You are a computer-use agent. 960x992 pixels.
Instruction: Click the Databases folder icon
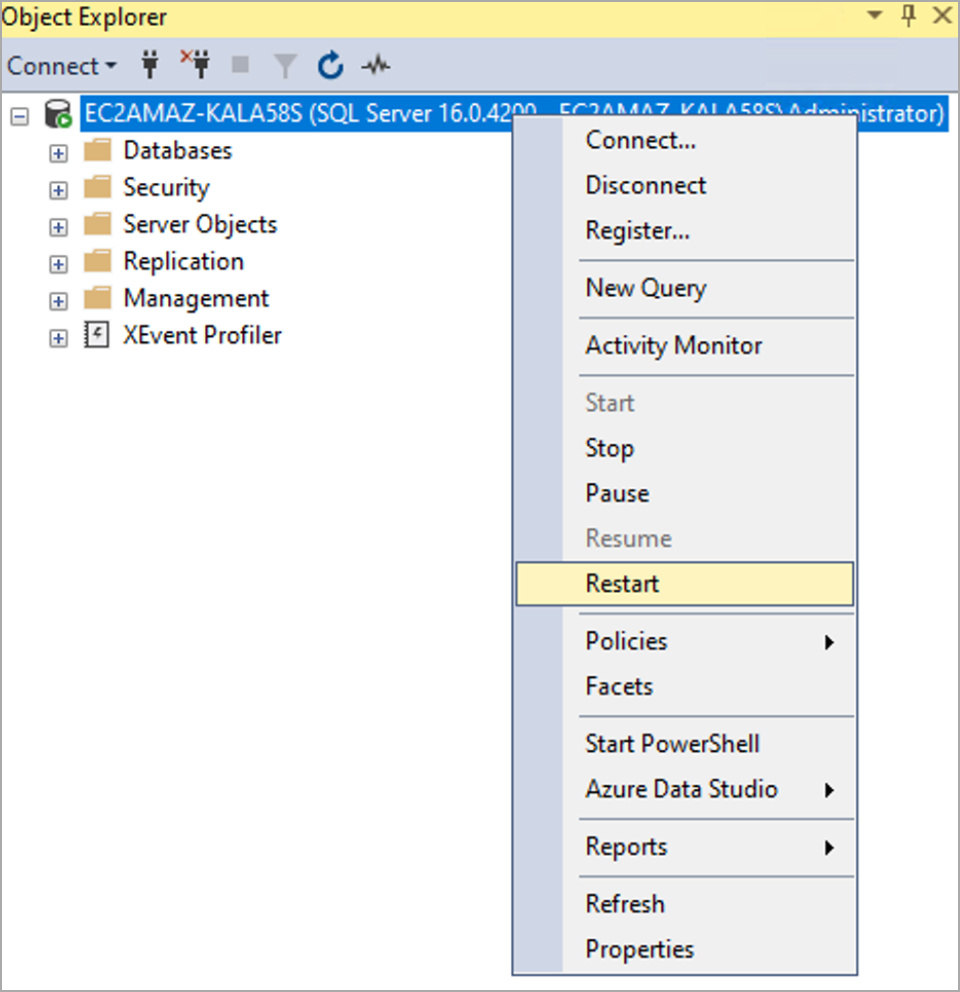(97, 151)
